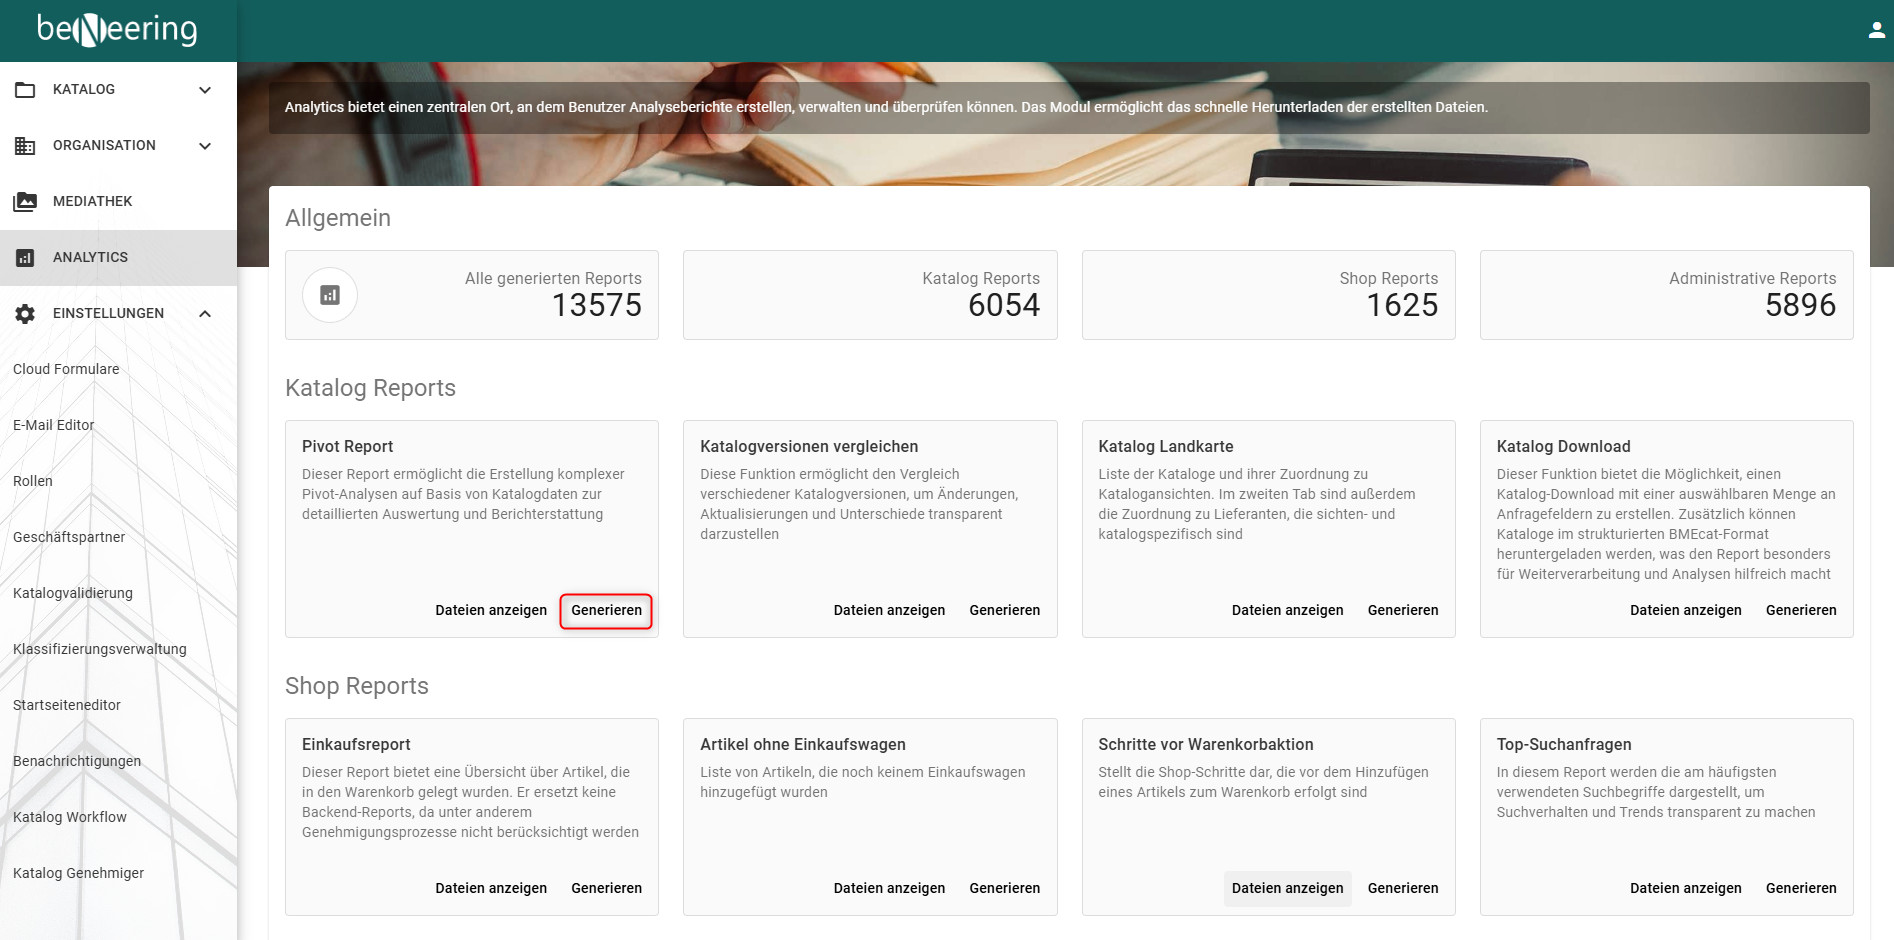This screenshot has height=940, width=1894.
Task: Open Startseiteneditor in sidebar
Action: point(67,705)
